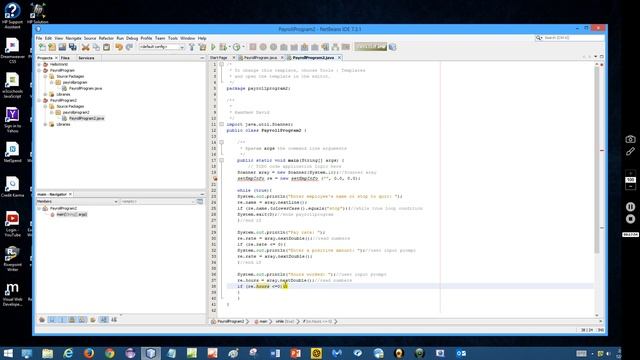640x360 pixels.
Task: Expand Libraries under PayrollProgram2
Action: [x=46, y=124]
